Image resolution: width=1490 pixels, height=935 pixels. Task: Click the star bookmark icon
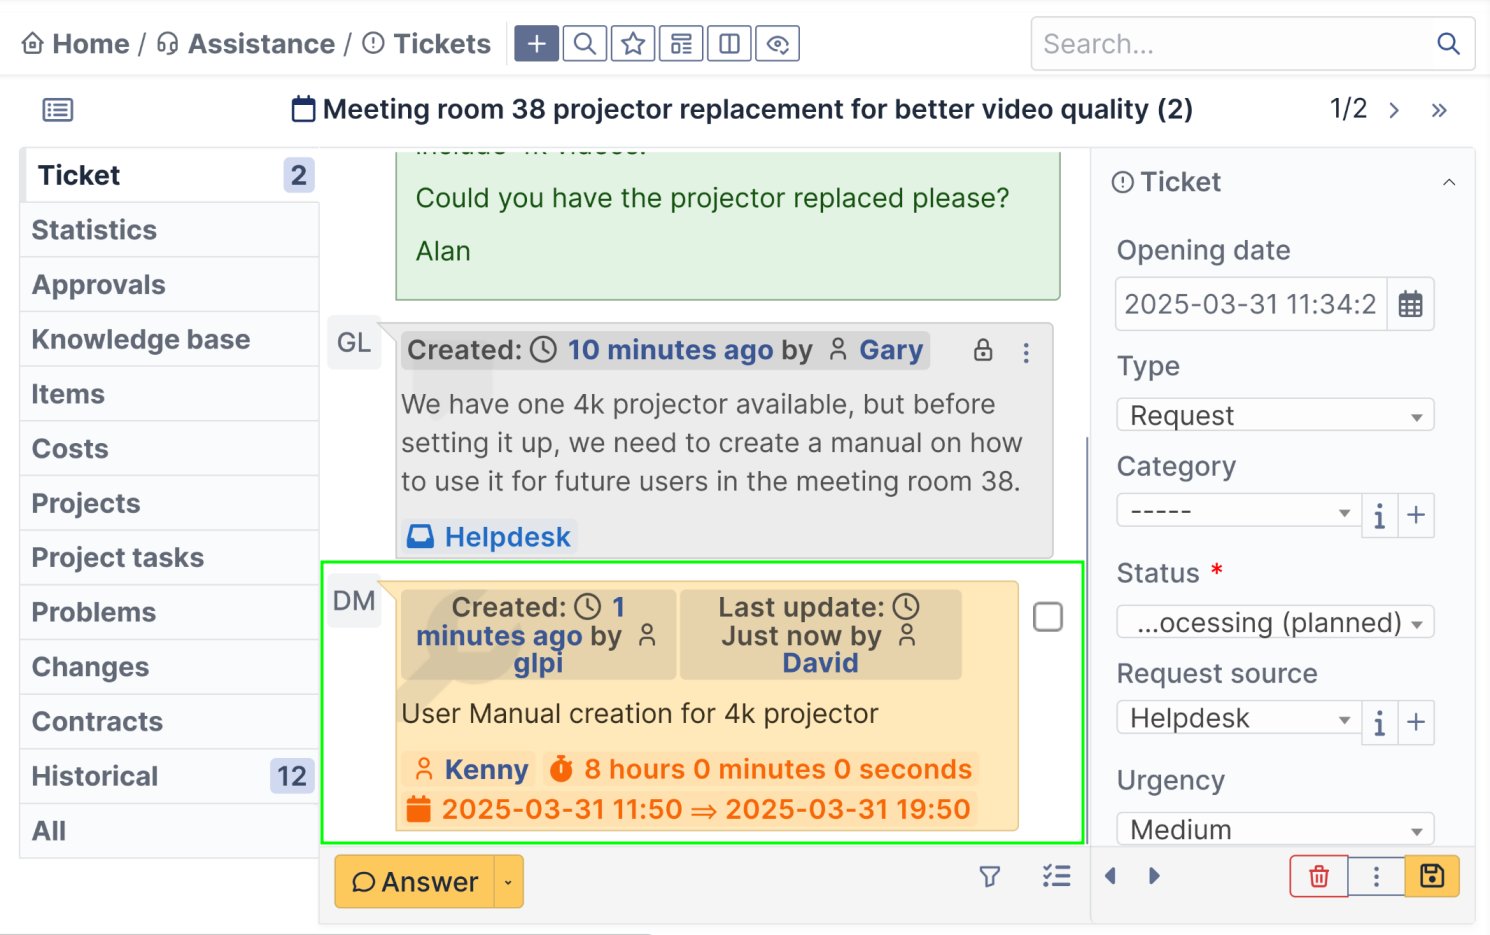[633, 44]
